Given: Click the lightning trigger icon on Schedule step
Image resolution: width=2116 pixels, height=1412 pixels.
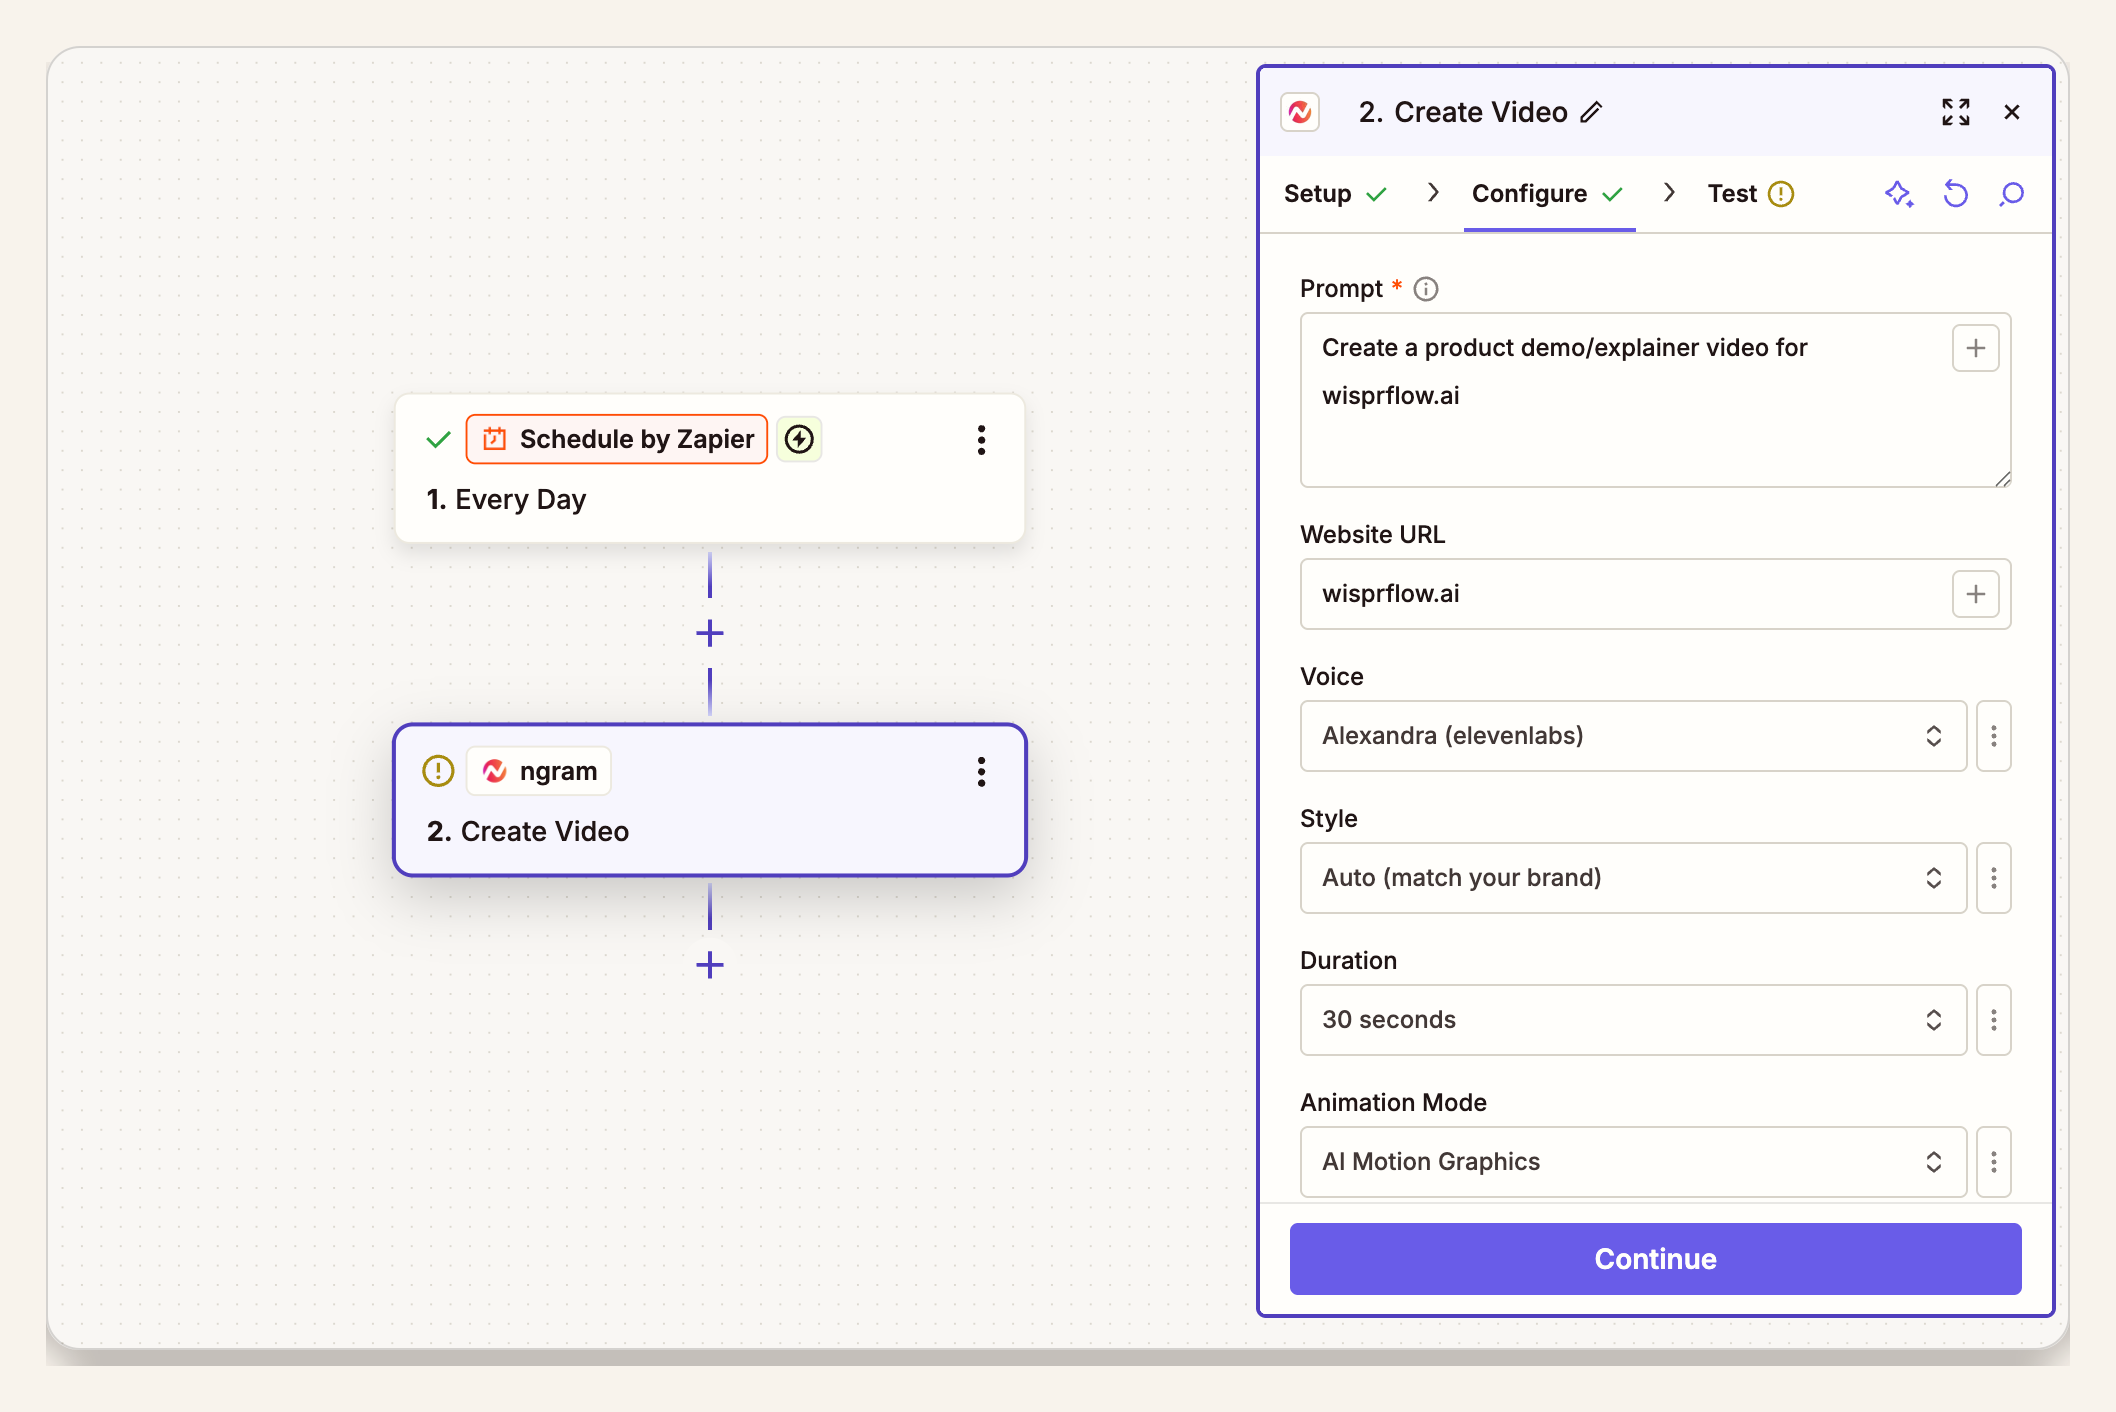Looking at the screenshot, I should coord(799,439).
